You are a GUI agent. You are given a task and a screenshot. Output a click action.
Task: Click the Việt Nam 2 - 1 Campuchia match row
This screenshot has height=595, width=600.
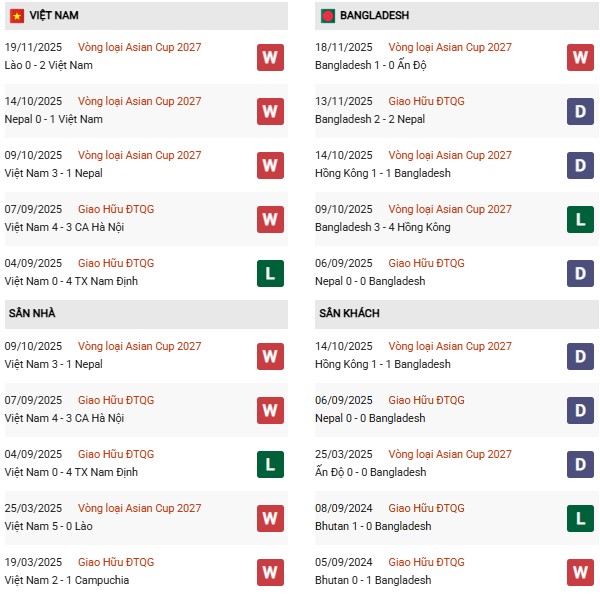[66, 580]
